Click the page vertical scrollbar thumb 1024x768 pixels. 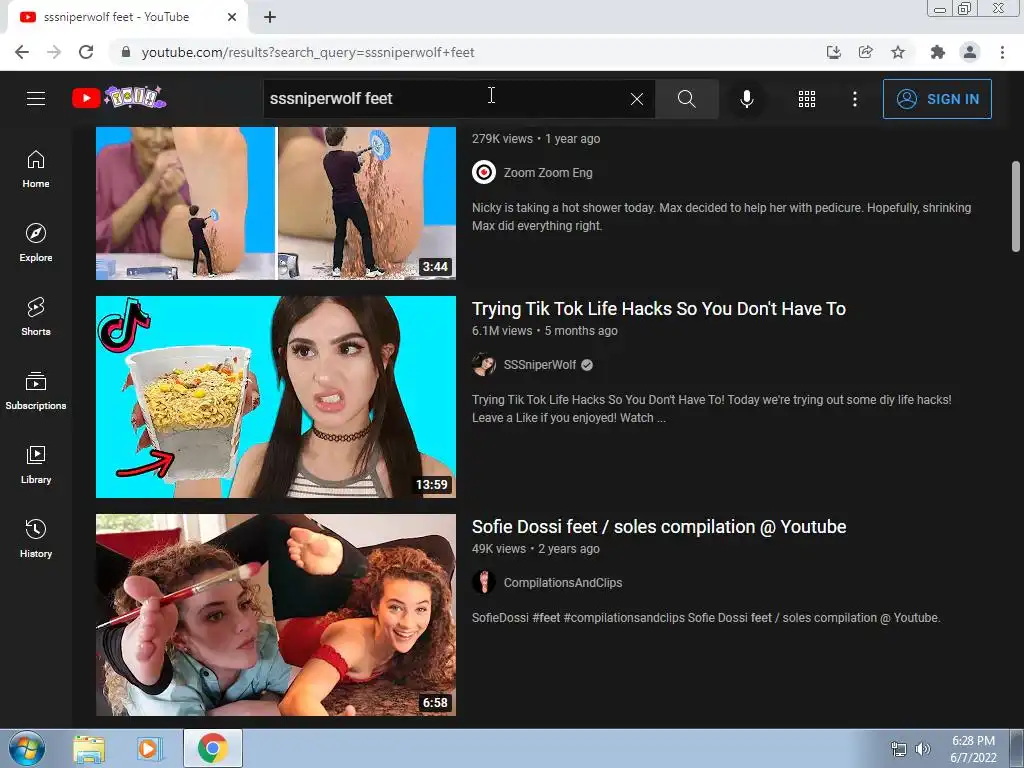pos(1016,206)
